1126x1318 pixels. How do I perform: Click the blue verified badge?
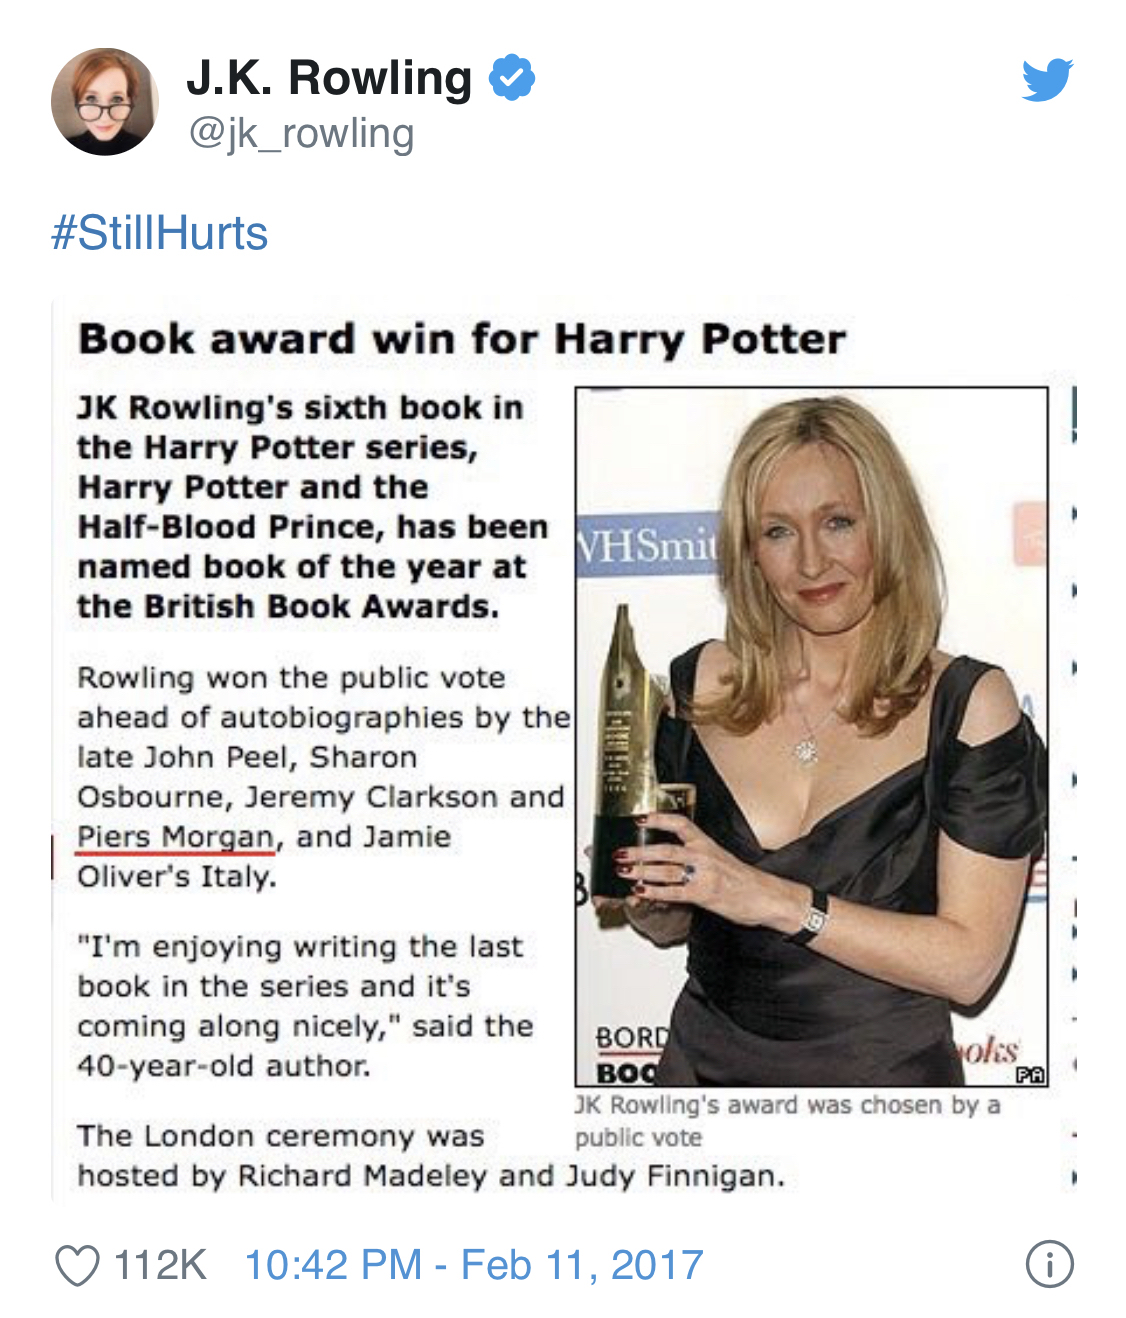(512, 78)
